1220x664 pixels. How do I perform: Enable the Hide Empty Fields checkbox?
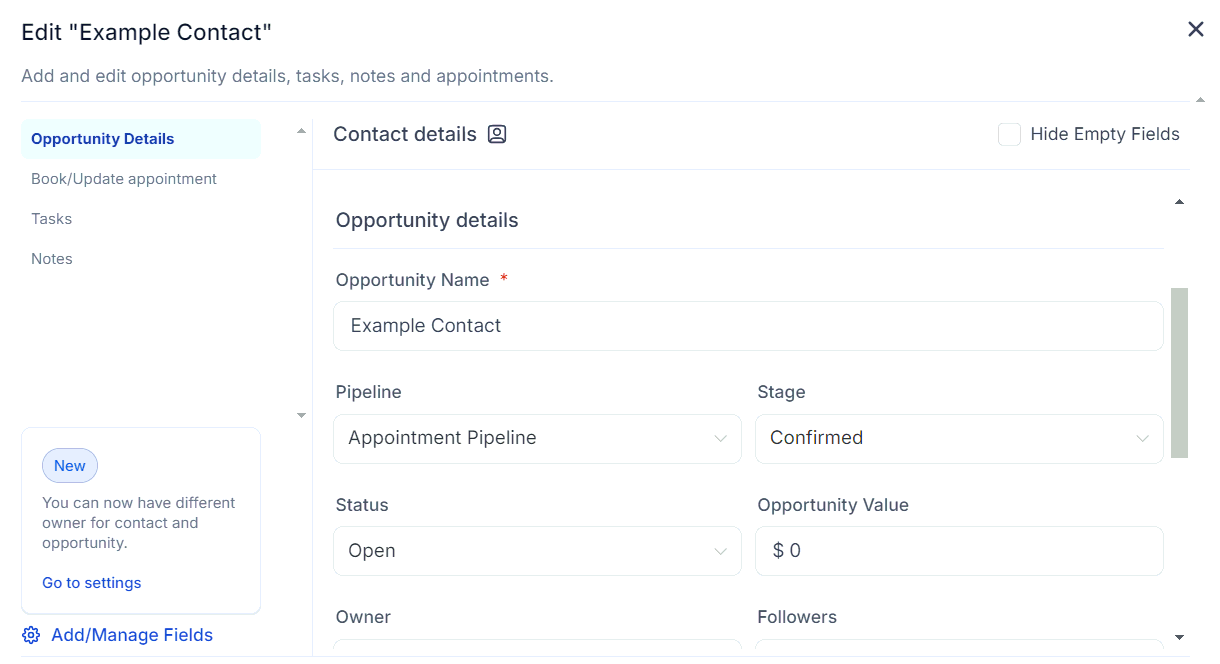click(x=1009, y=133)
